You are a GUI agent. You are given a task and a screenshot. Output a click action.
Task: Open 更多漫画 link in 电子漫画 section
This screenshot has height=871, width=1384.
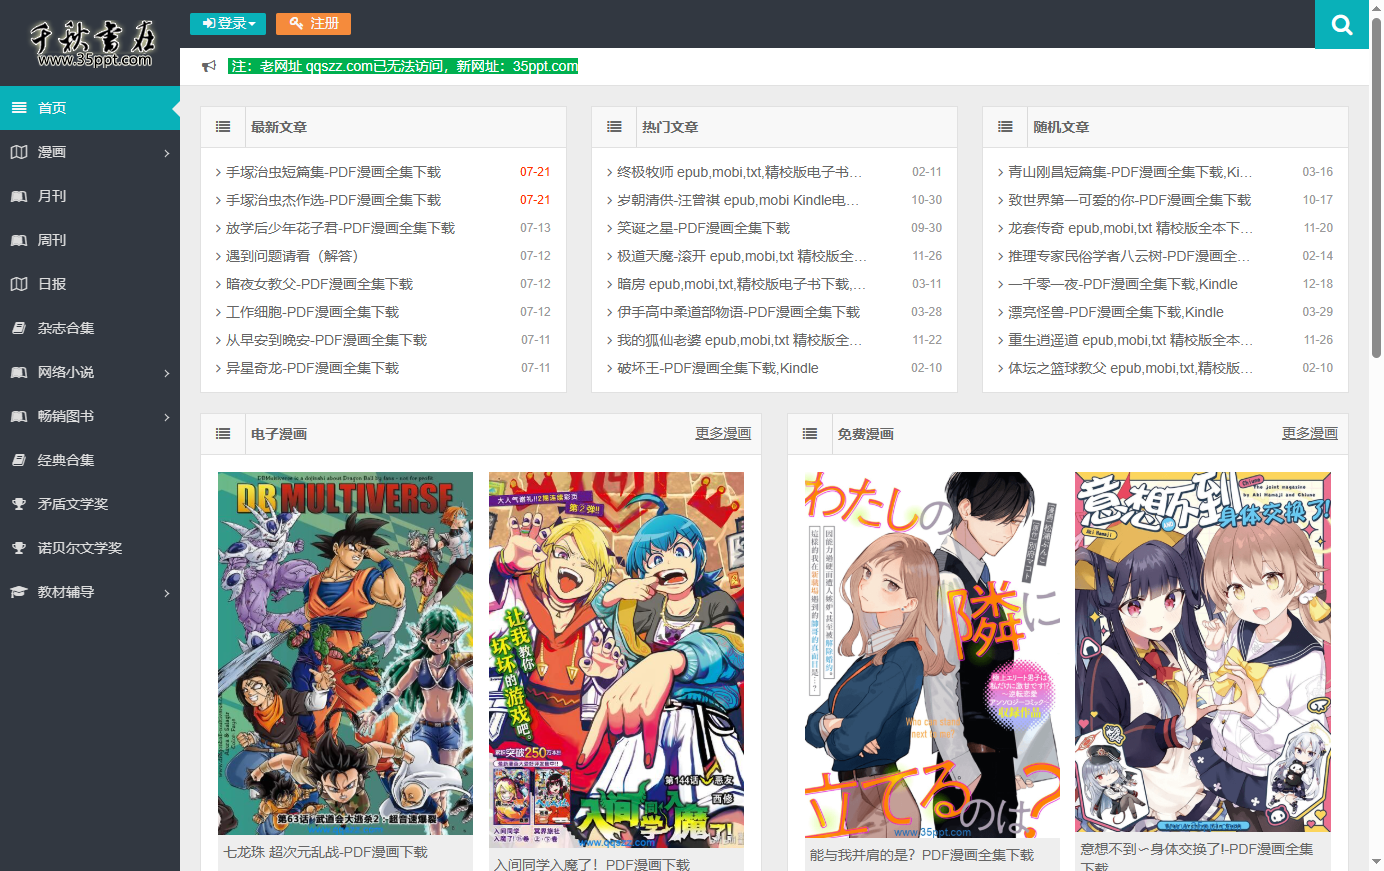(723, 433)
